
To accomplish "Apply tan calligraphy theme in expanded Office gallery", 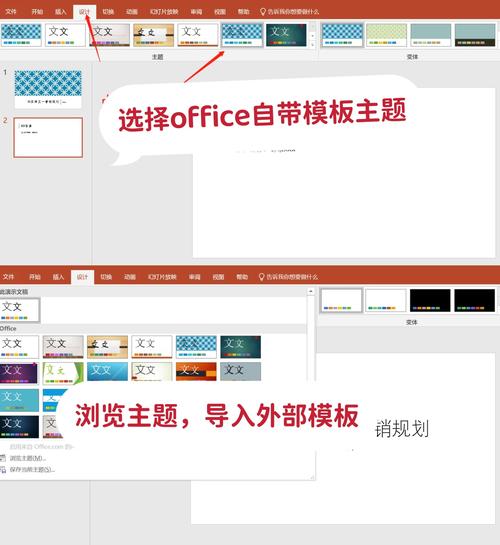I will tap(107, 347).
